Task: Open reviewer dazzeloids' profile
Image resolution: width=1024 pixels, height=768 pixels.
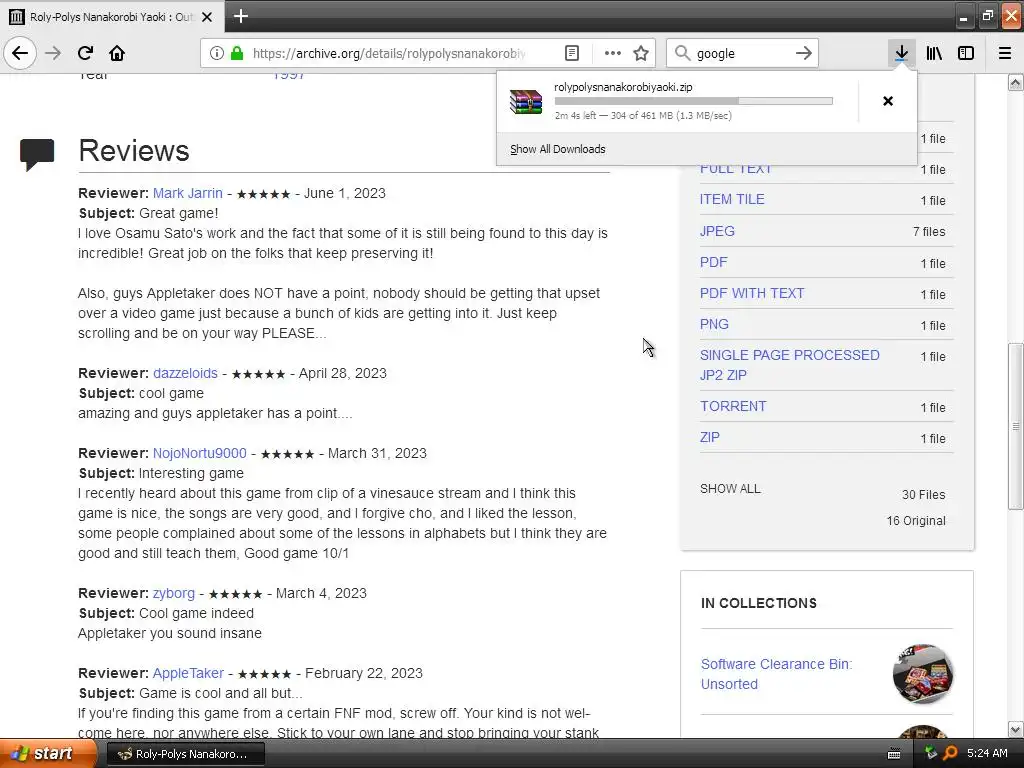Action: pyautogui.click(x=185, y=373)
